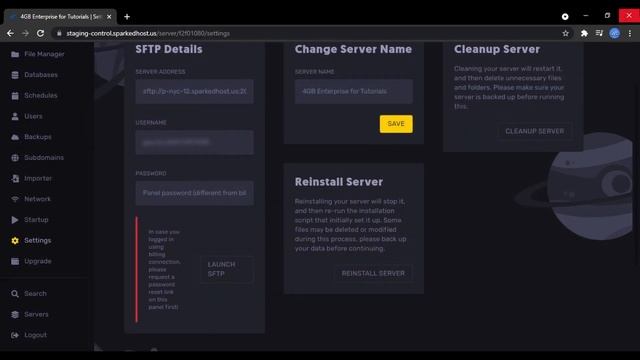The height and width of the screenshot is (360, 640).
Task: View site info lock icon
Action: point(59,33)
